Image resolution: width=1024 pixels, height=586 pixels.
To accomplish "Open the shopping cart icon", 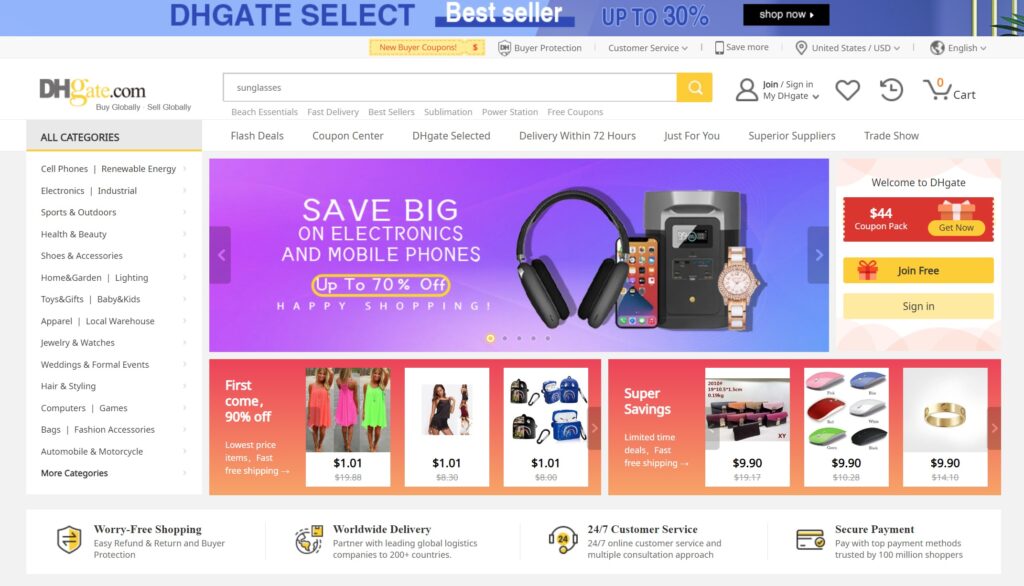I will 937,90.
